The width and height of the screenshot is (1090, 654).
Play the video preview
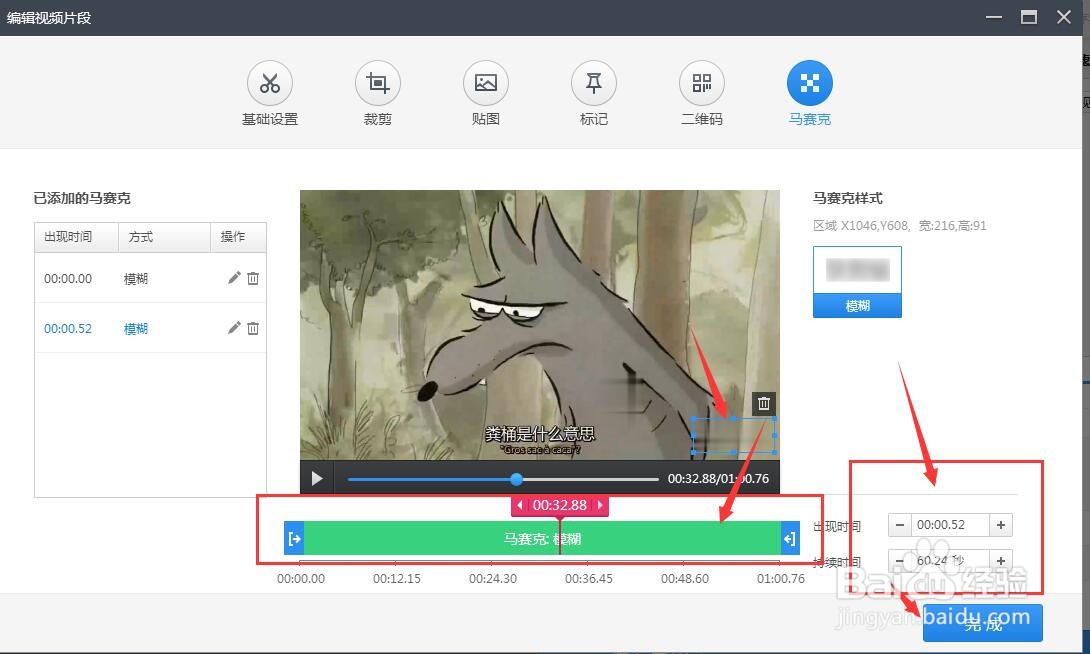point(317,478)
